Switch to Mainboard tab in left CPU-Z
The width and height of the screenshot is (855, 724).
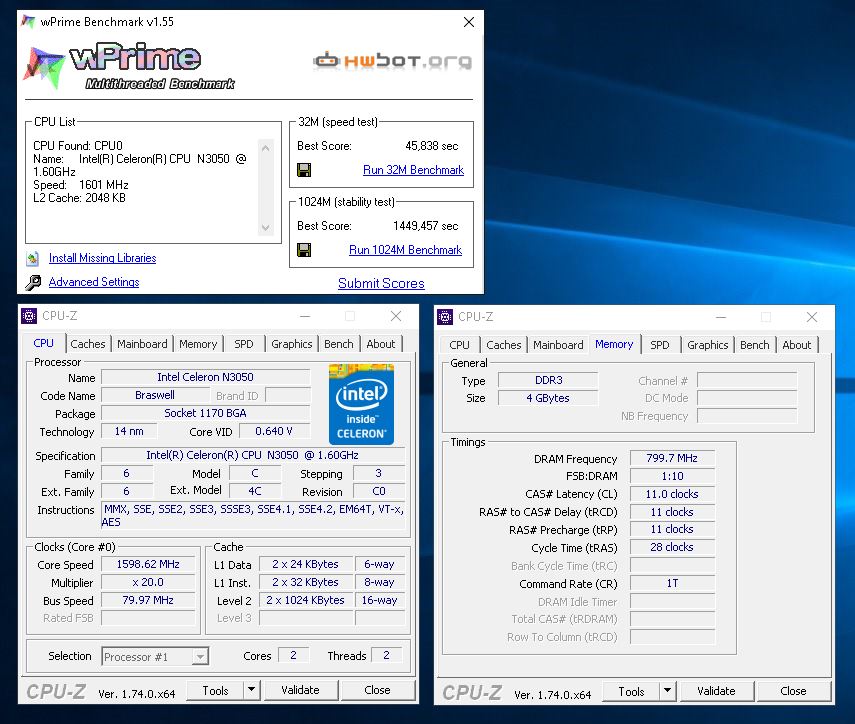tap(142, 344)
